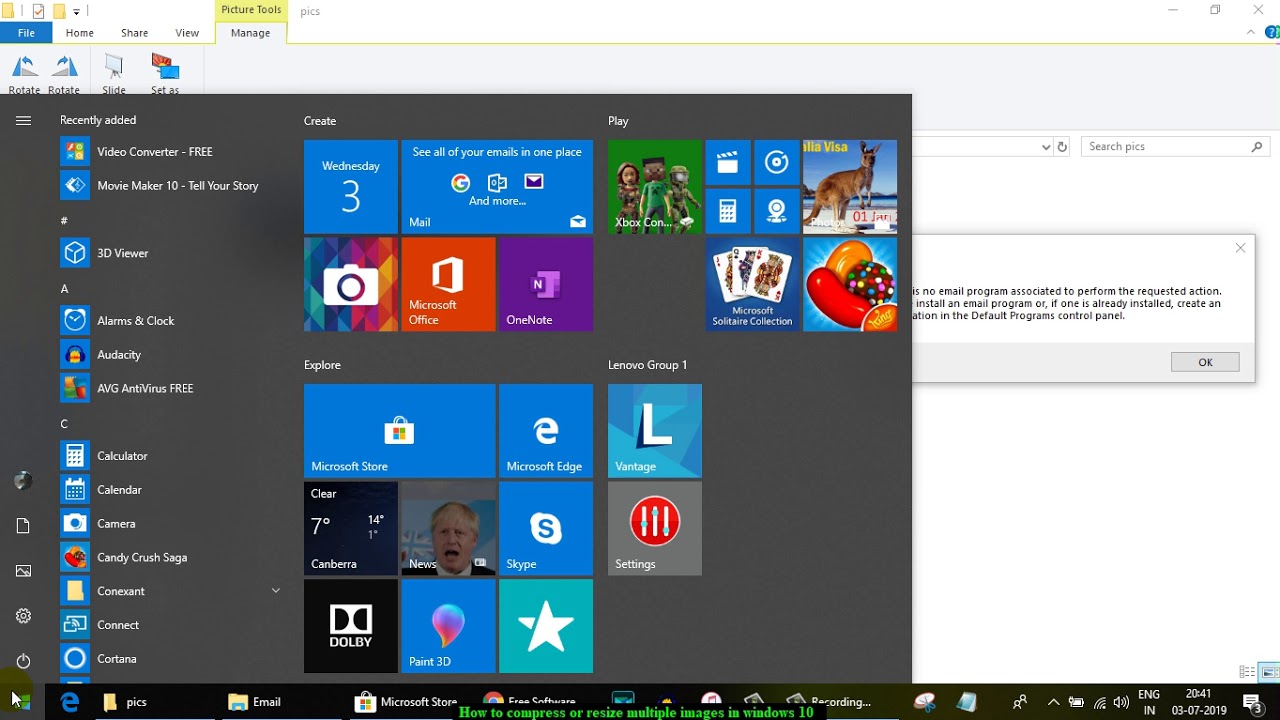Open the News tile

coord(448,529)
